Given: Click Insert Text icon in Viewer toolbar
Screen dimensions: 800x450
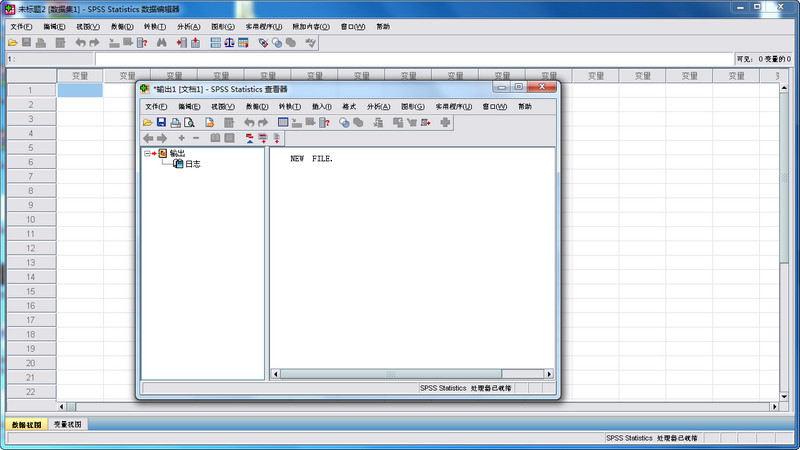Looking at the screenshot, I should pos(277,138).
